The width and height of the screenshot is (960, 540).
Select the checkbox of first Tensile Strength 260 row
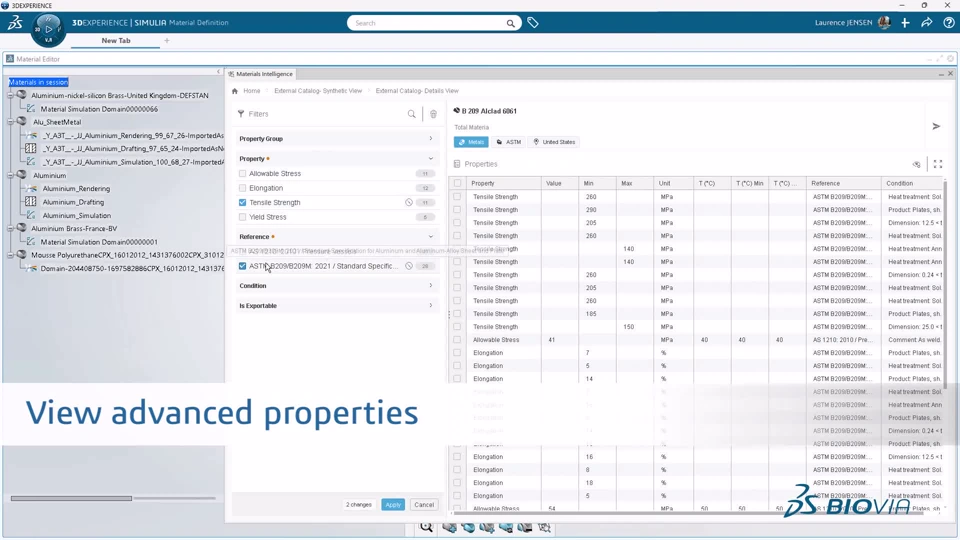pos(457,197)
